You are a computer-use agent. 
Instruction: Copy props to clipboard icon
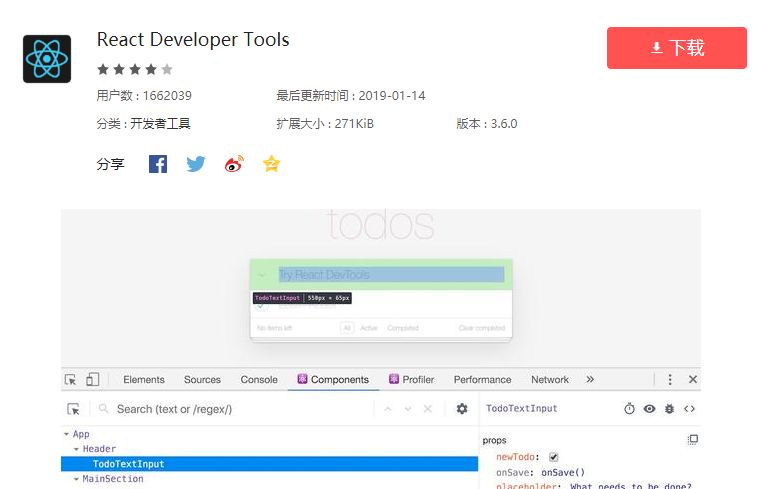692,440
